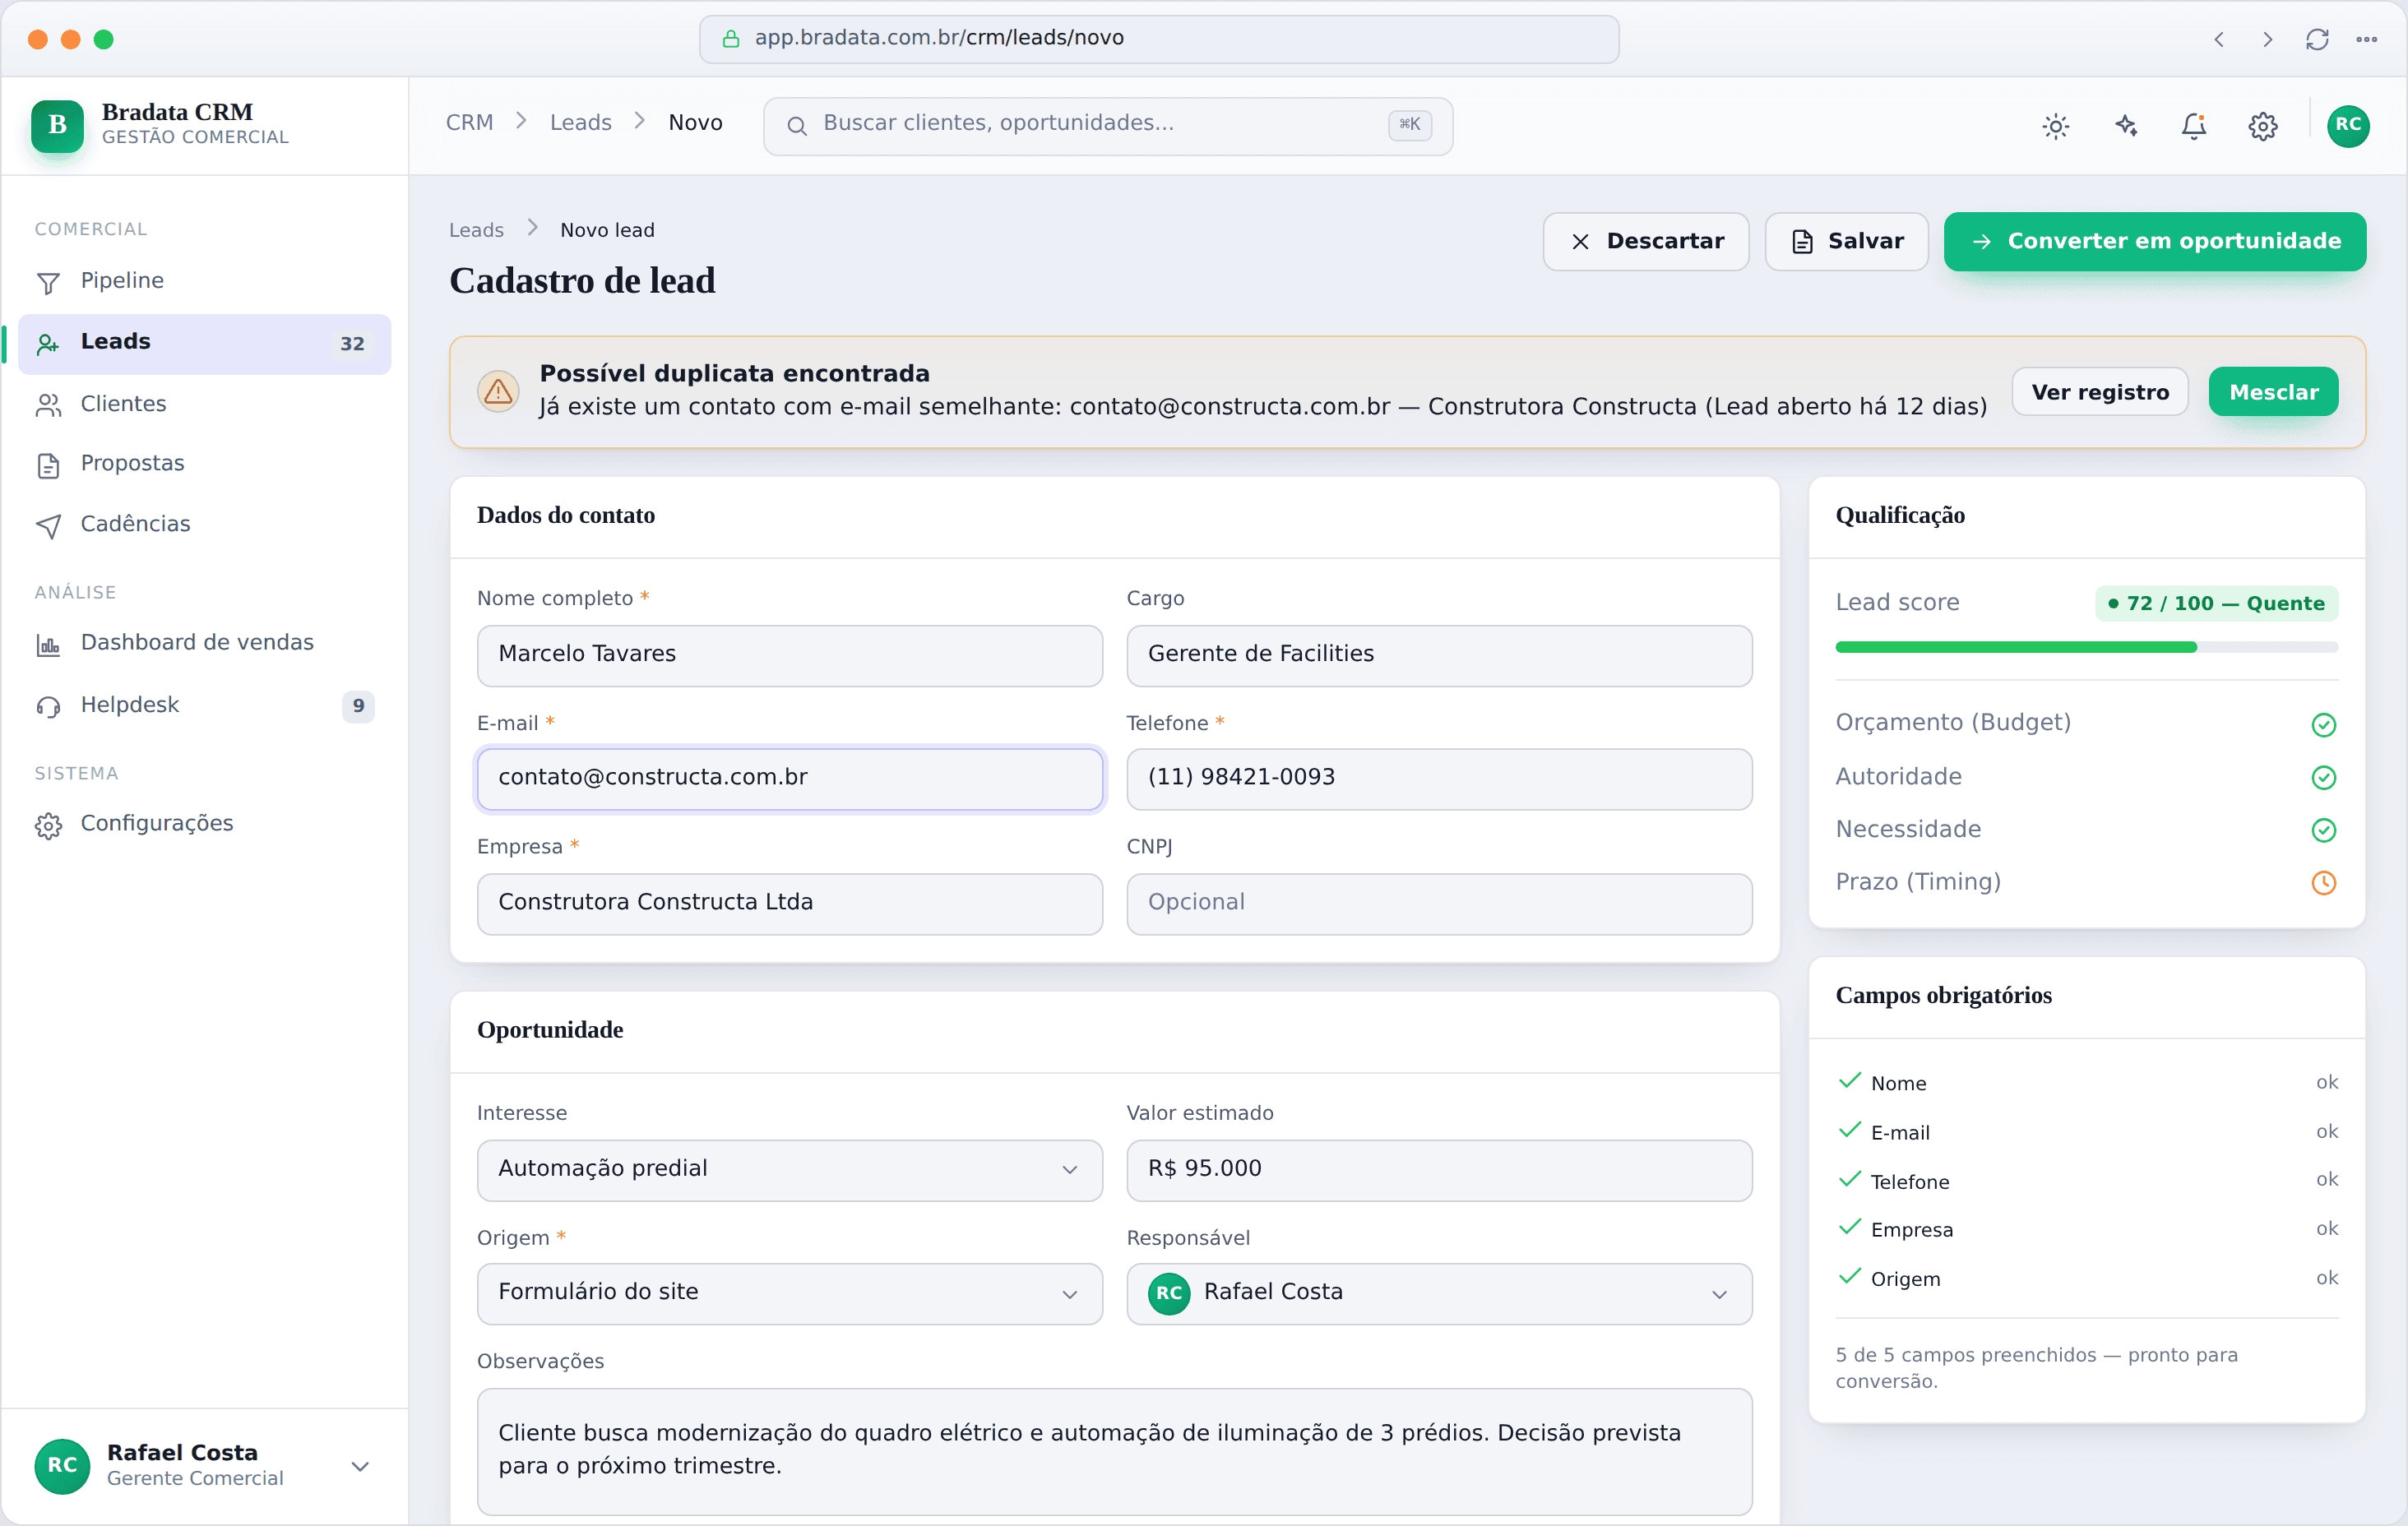Click the Clientes people icon
Image resolution: width=2408 pixels, height=1526 pixels.
(48, 405)
